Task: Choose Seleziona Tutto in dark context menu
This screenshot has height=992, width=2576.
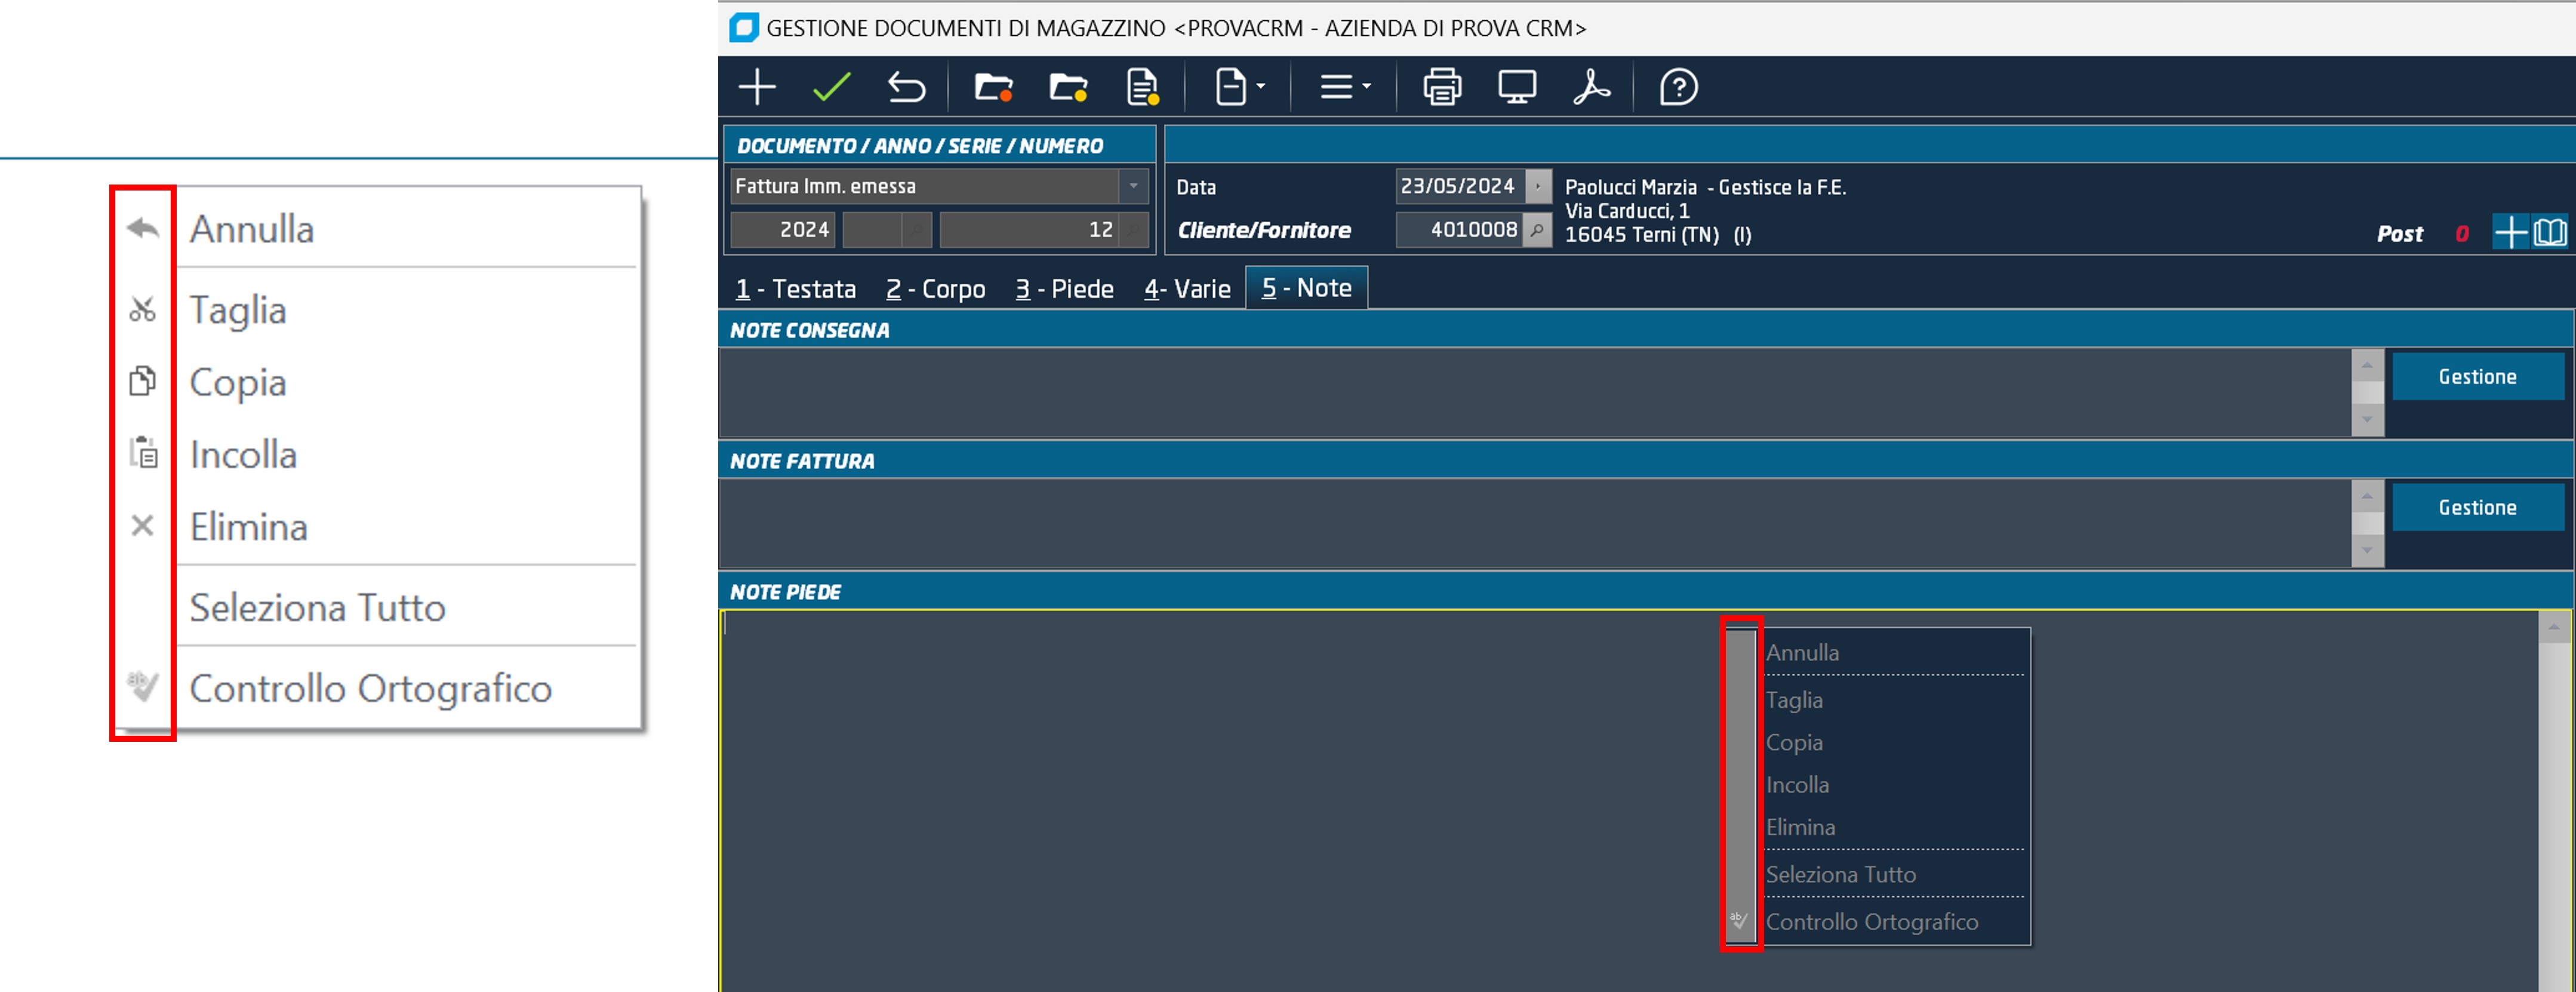Action: pyautogui.click(x=1840, y=874)
